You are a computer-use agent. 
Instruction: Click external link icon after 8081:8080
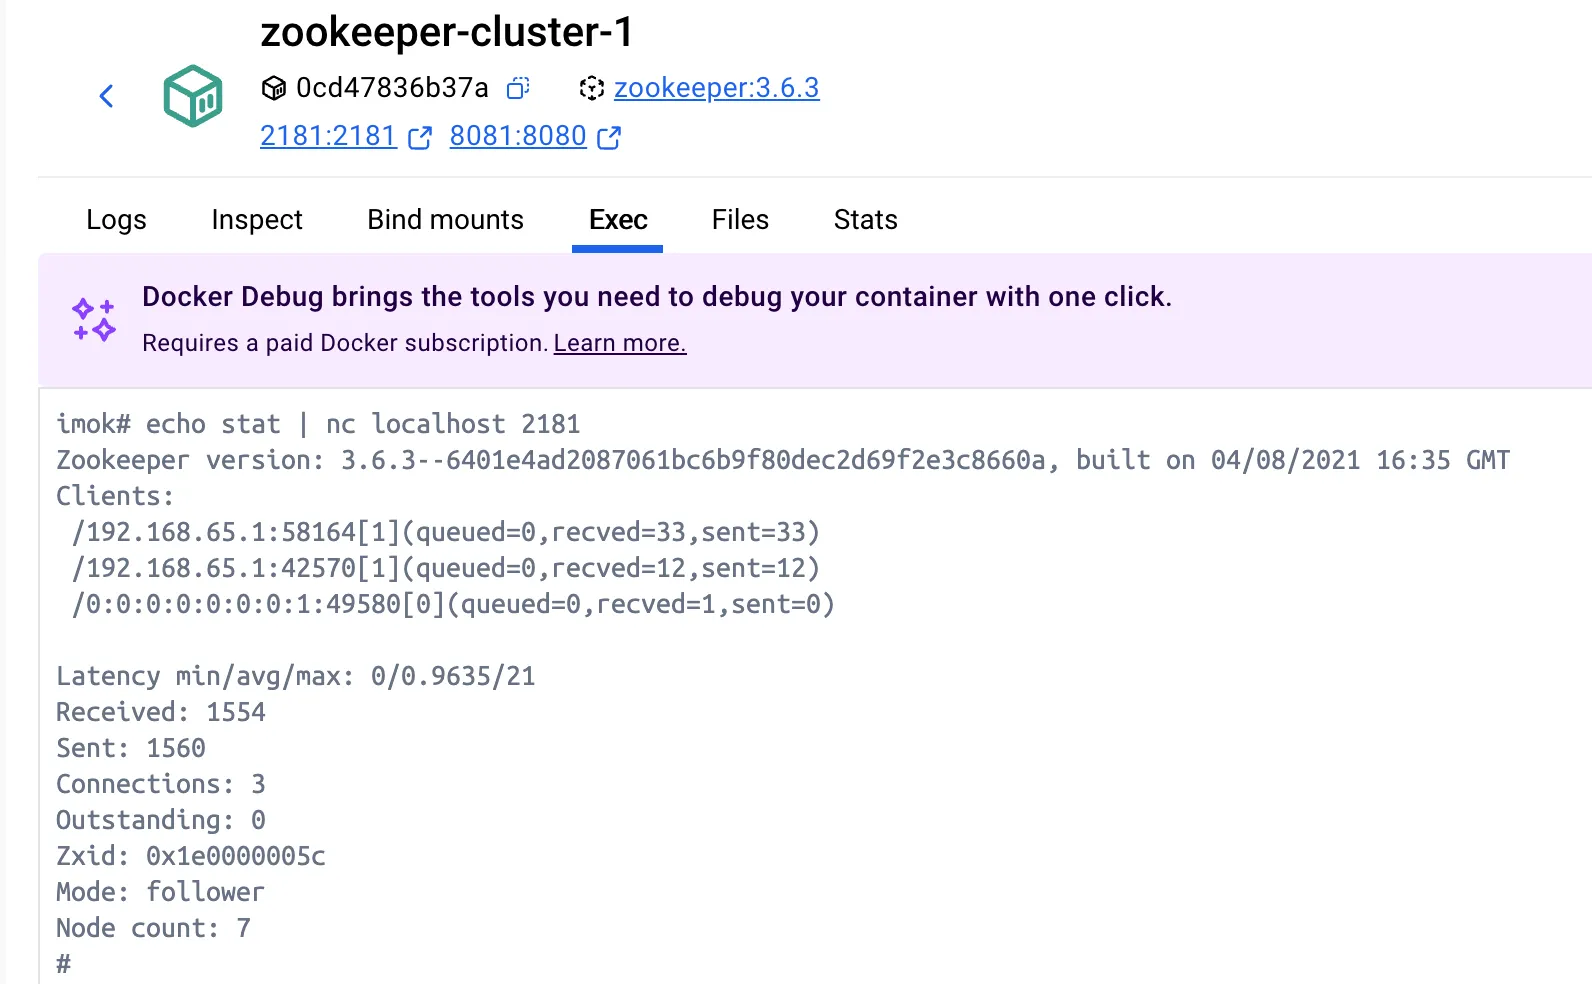(609, 137)
